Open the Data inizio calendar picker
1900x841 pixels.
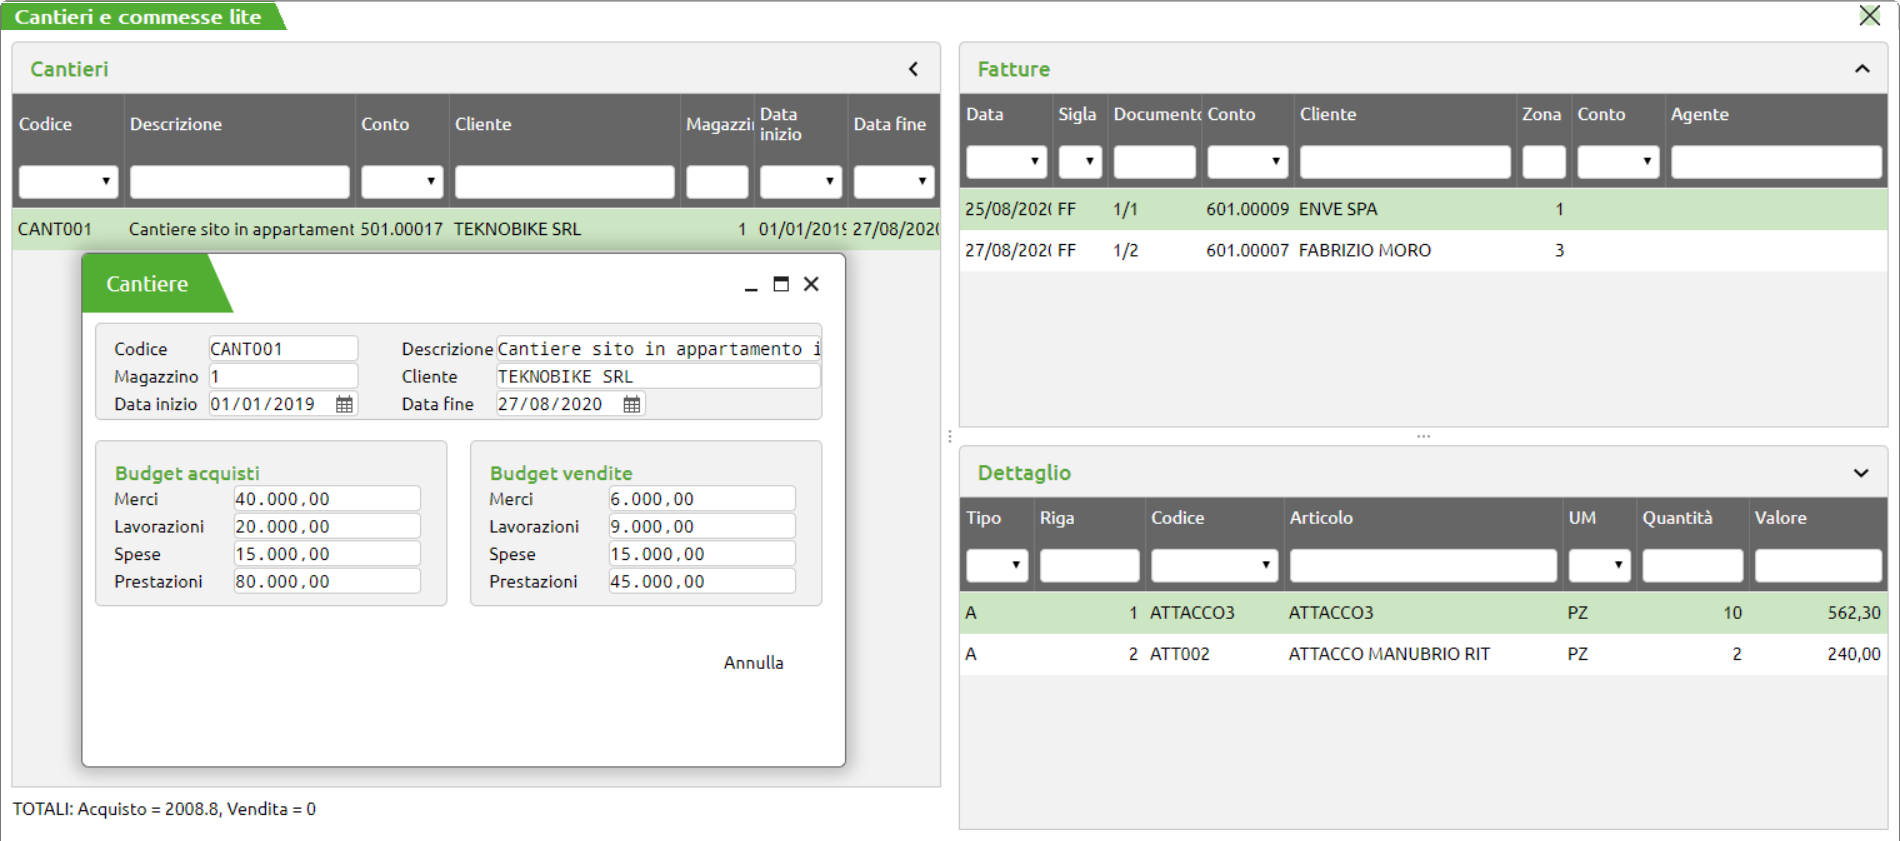point(344,404)
